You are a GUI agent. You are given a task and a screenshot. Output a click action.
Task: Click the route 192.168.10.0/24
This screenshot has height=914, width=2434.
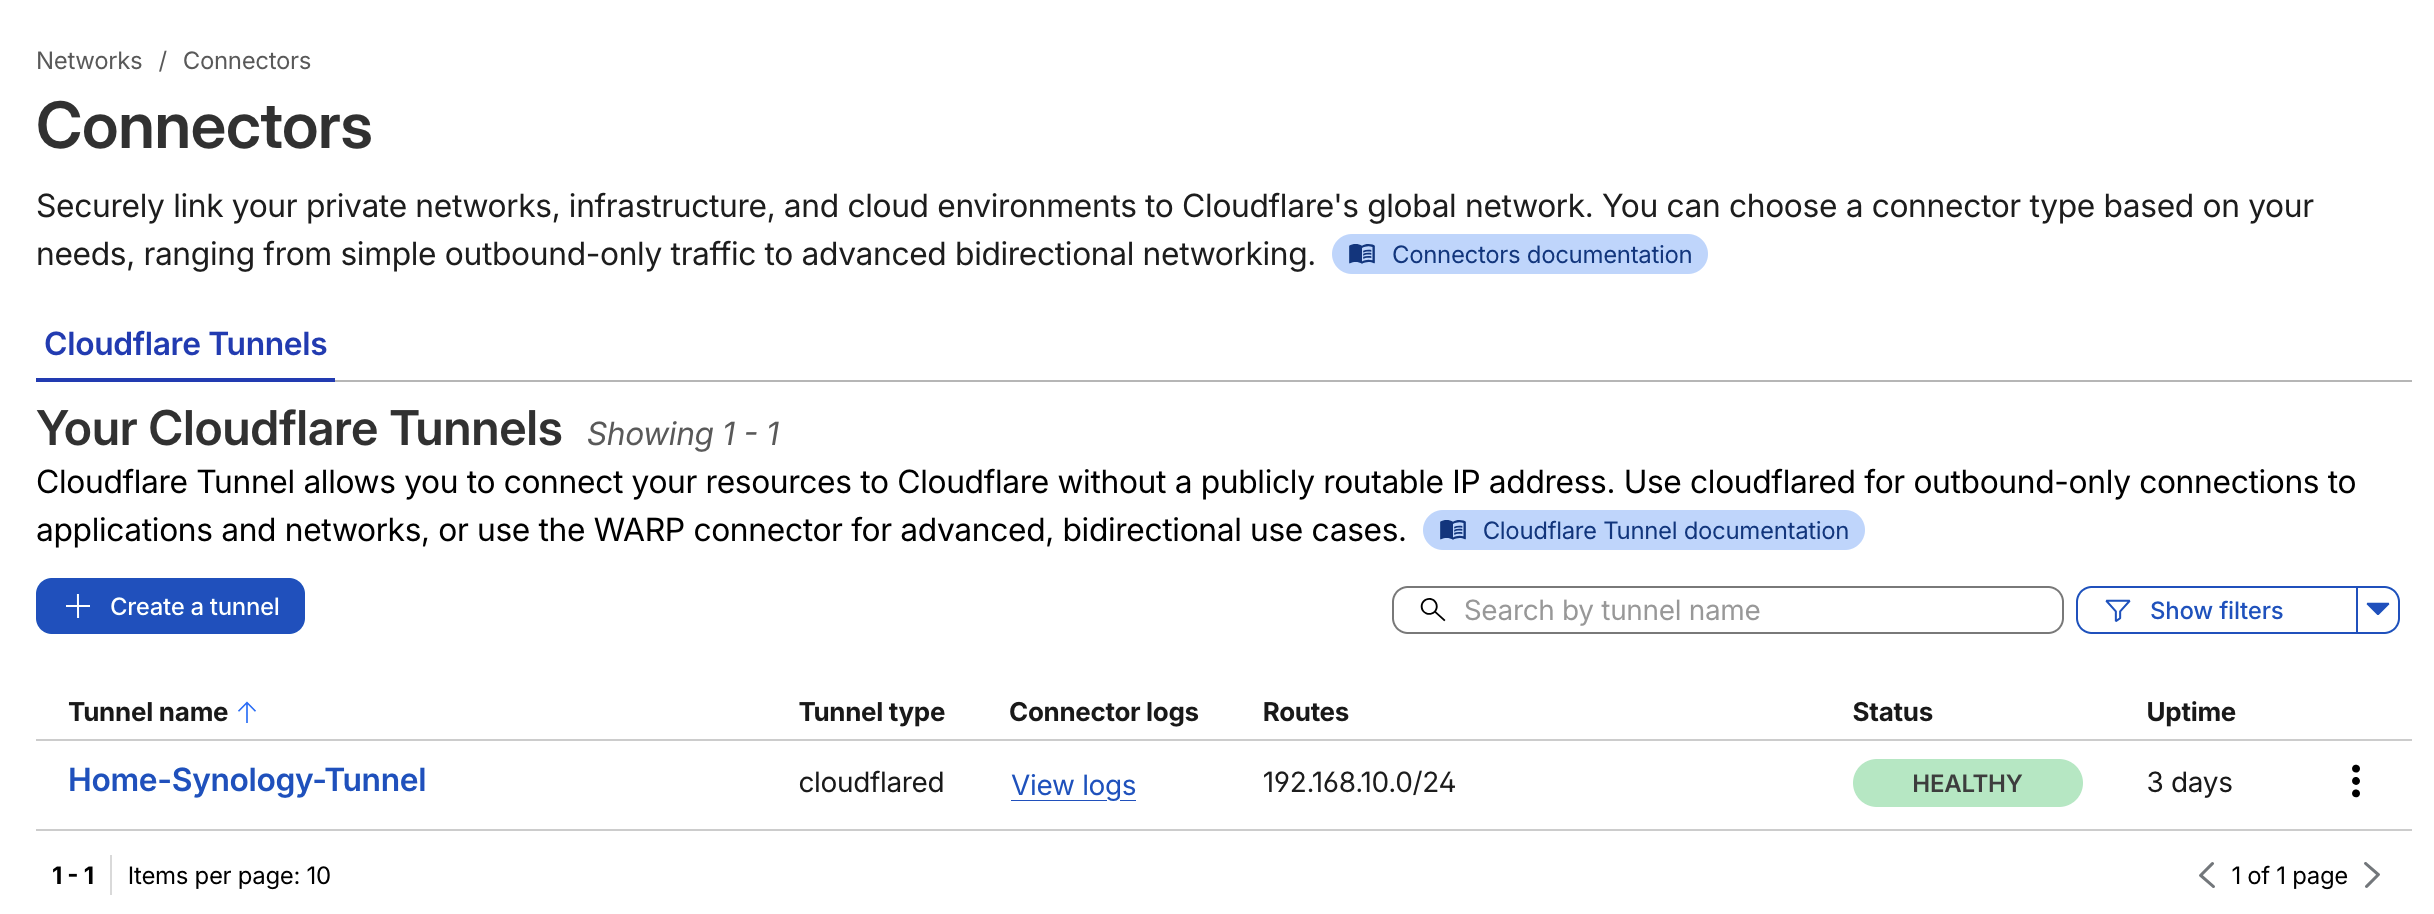point(1359,782)
